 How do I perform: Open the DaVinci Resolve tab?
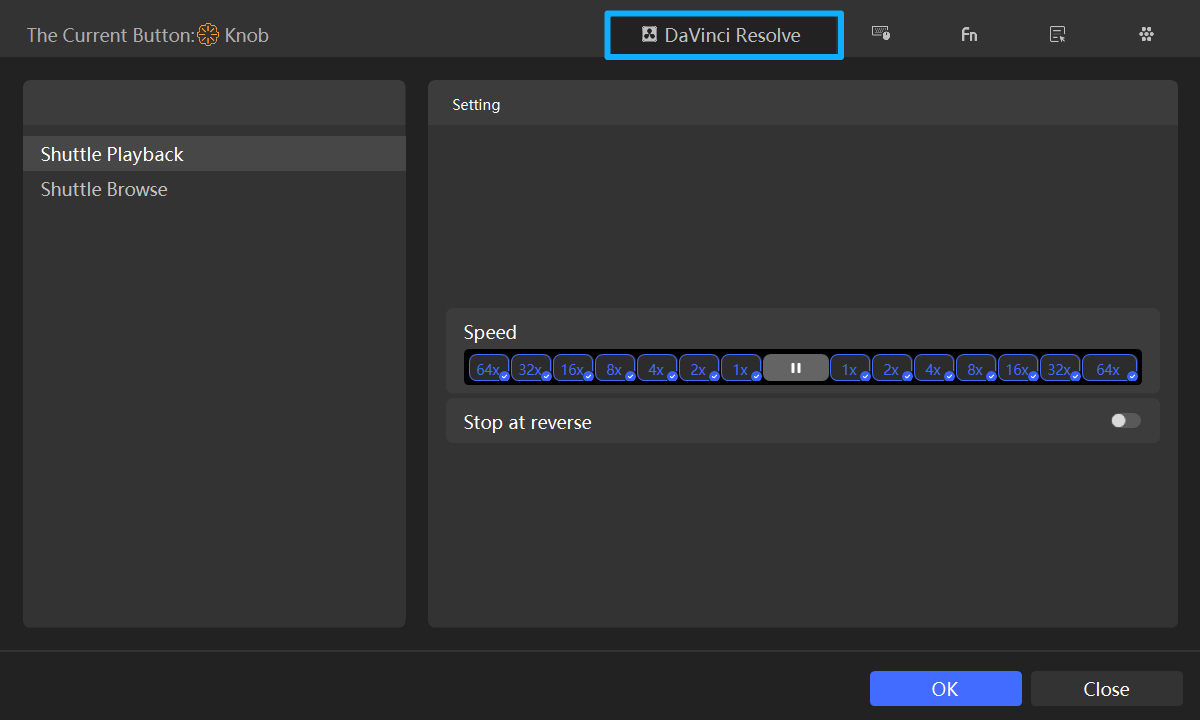coord(724,35)
